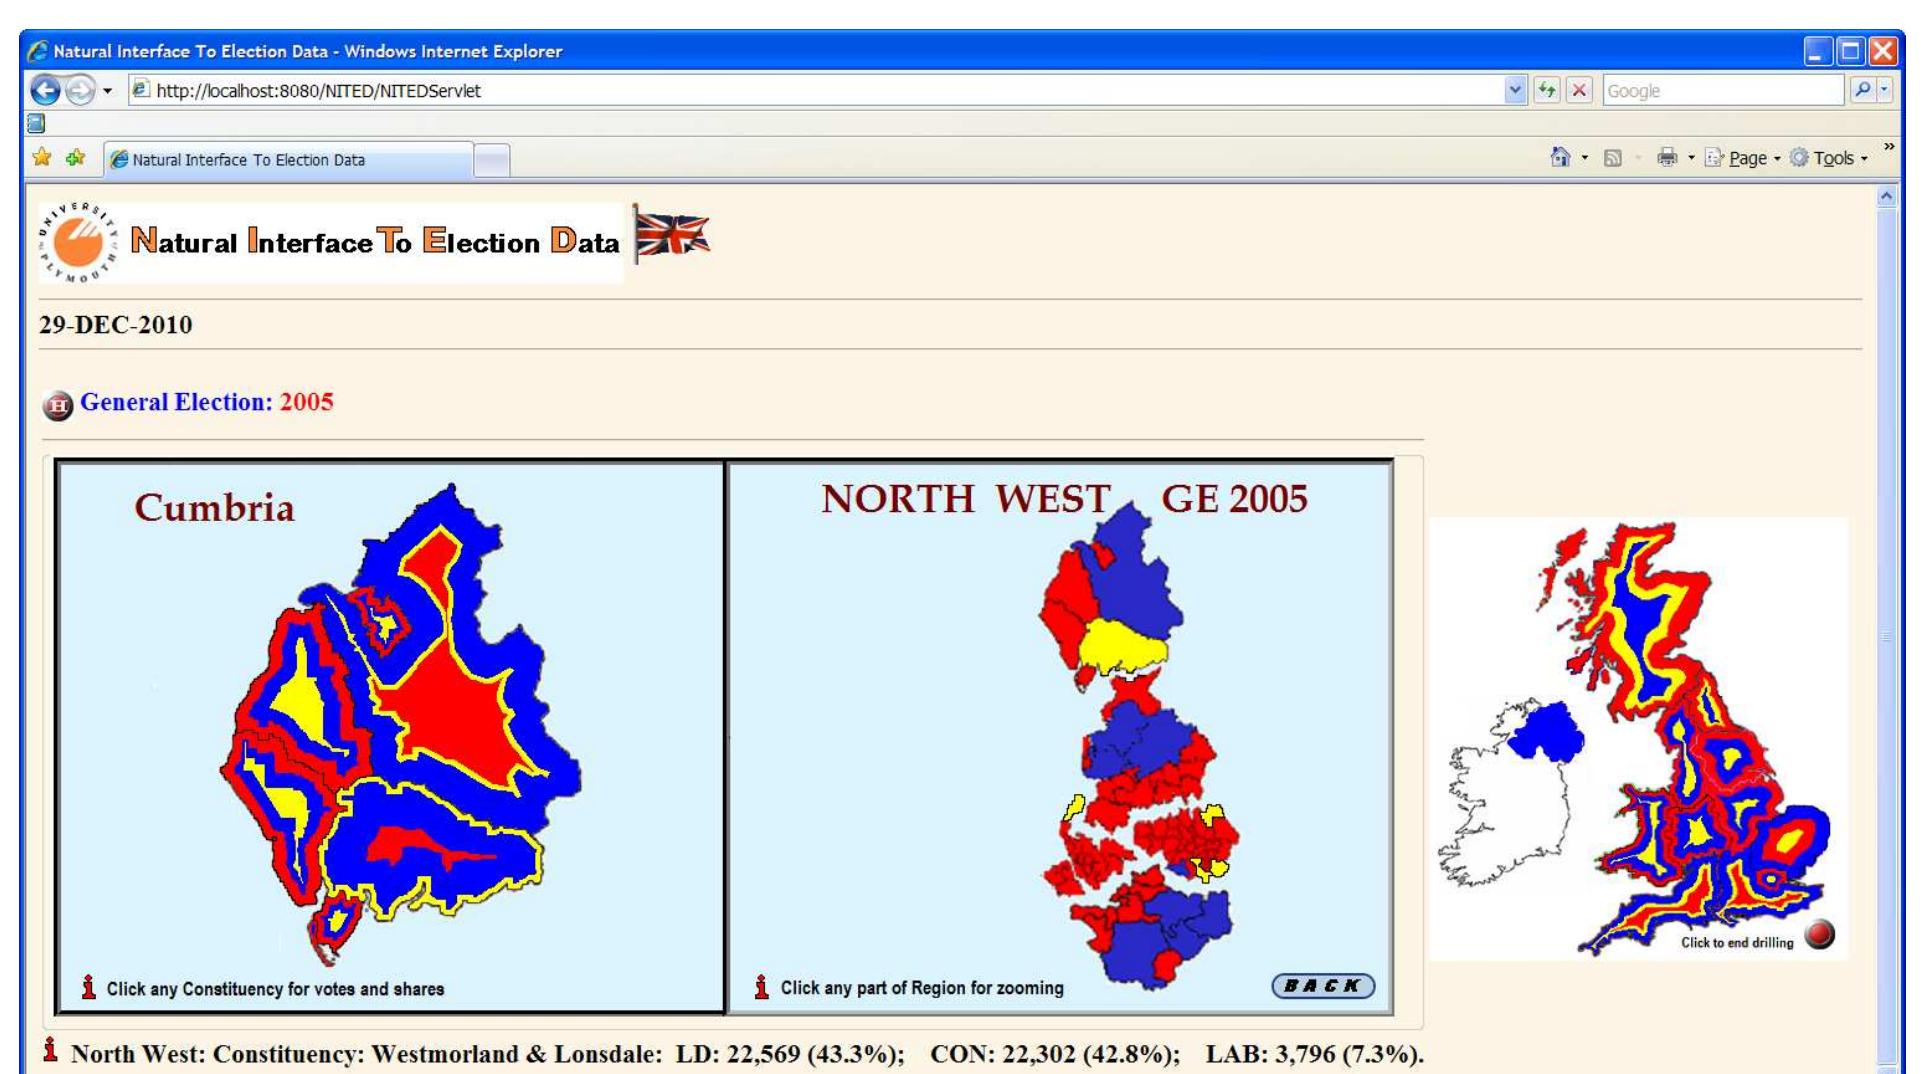Click the search magnifier icon
1922x1074 pixels.
click(x=1861, y=90)
